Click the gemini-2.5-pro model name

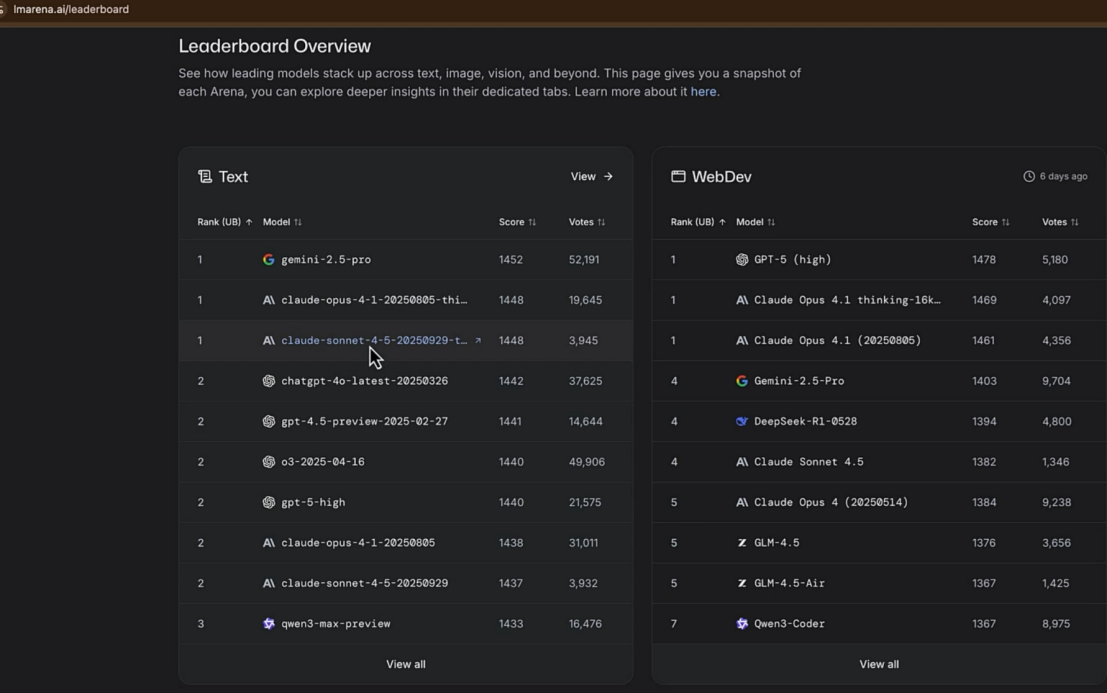click(x=325, y=260)
